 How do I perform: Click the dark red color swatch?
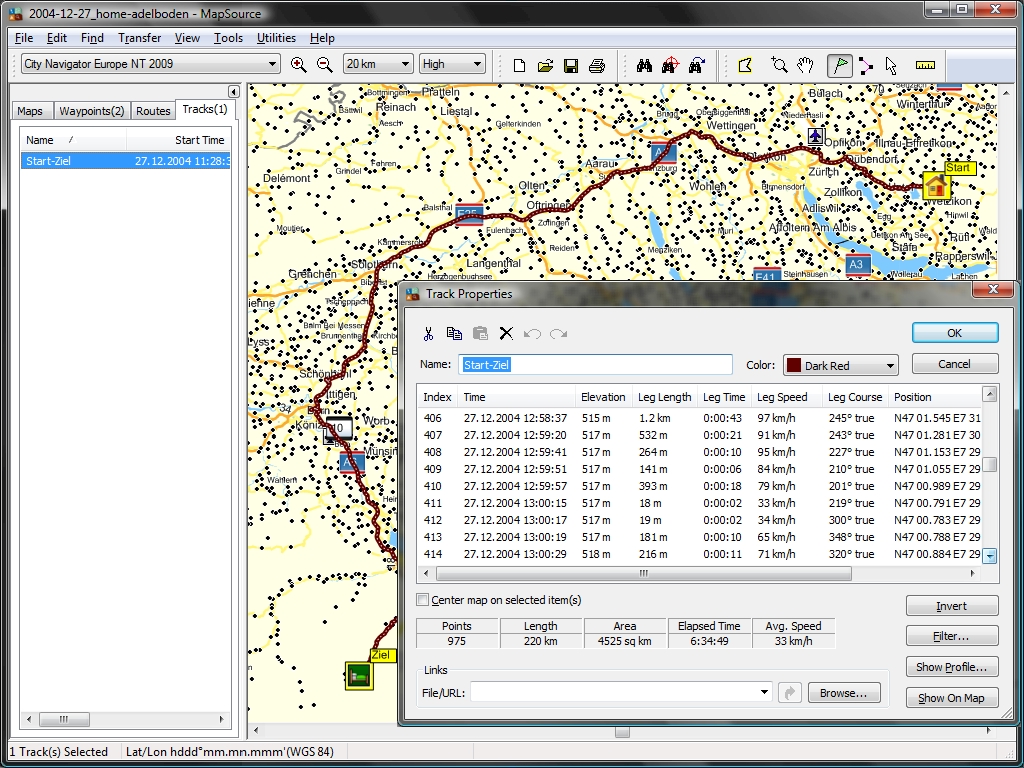coord(793,365)
